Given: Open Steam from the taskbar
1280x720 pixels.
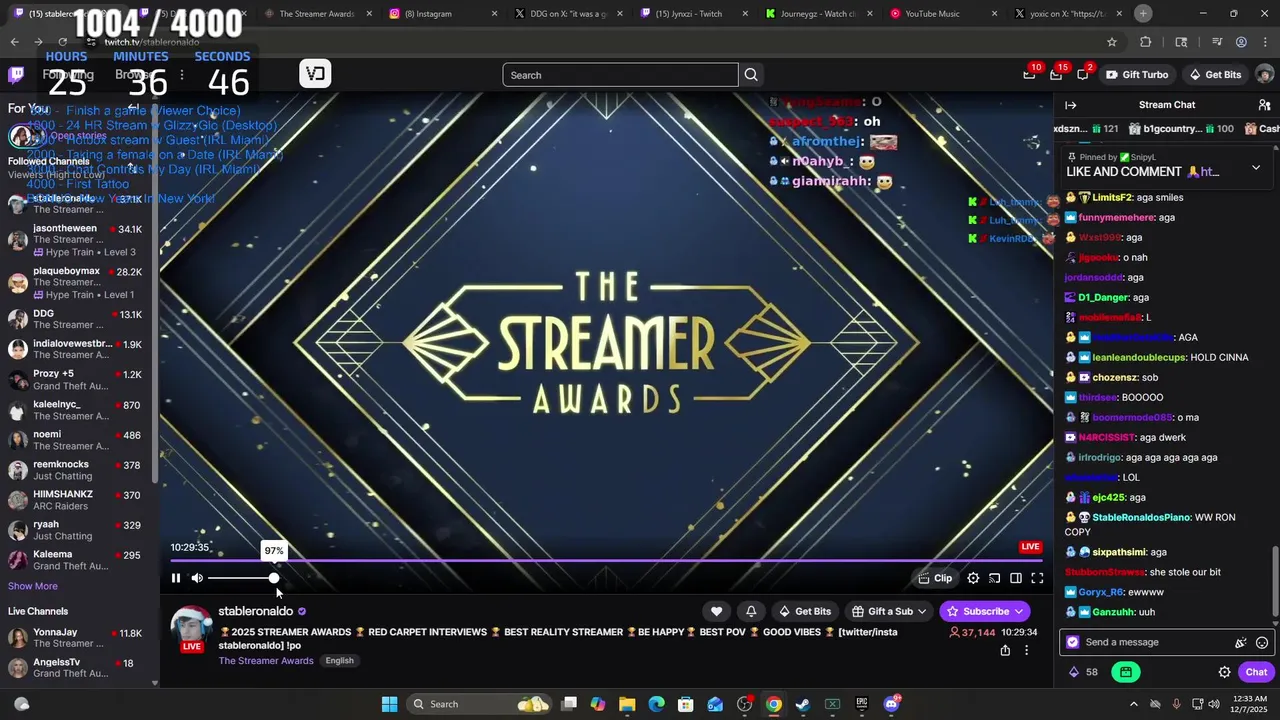Looking at the screenshot, I should (803, 704).
